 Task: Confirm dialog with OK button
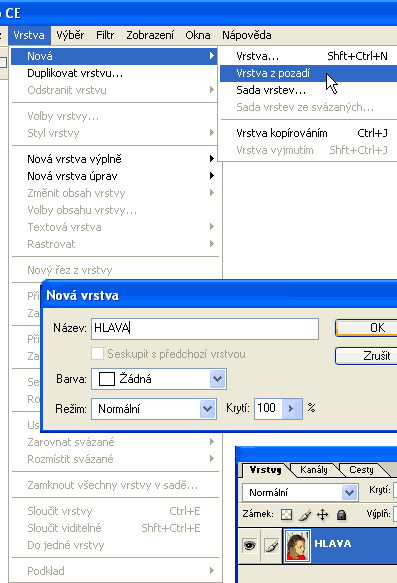pyautogui.click(x=366, y=328)
